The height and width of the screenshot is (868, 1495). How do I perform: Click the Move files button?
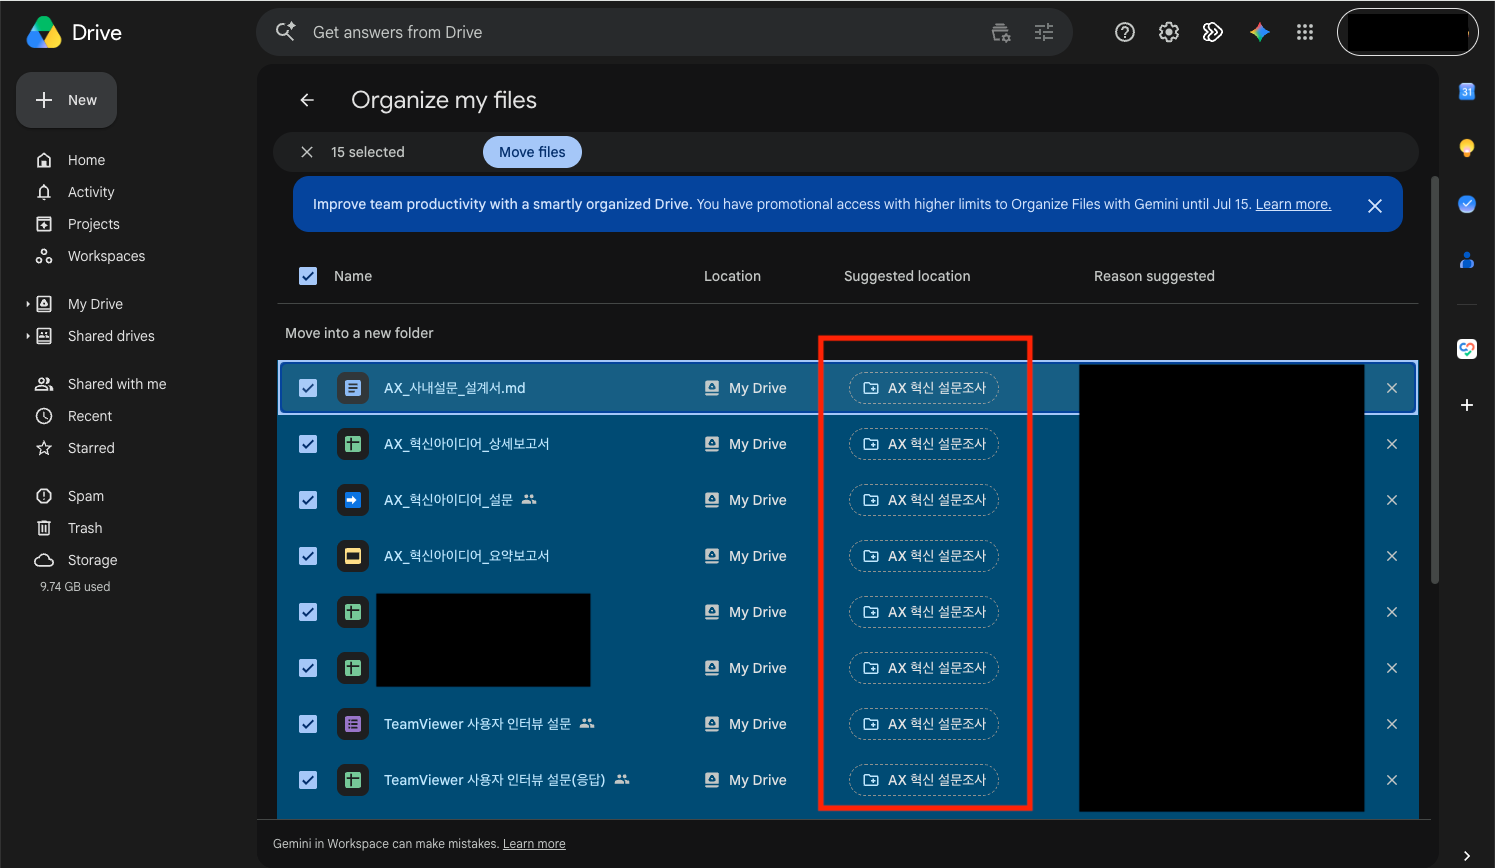pyautogui.click(x=532, y=152)
